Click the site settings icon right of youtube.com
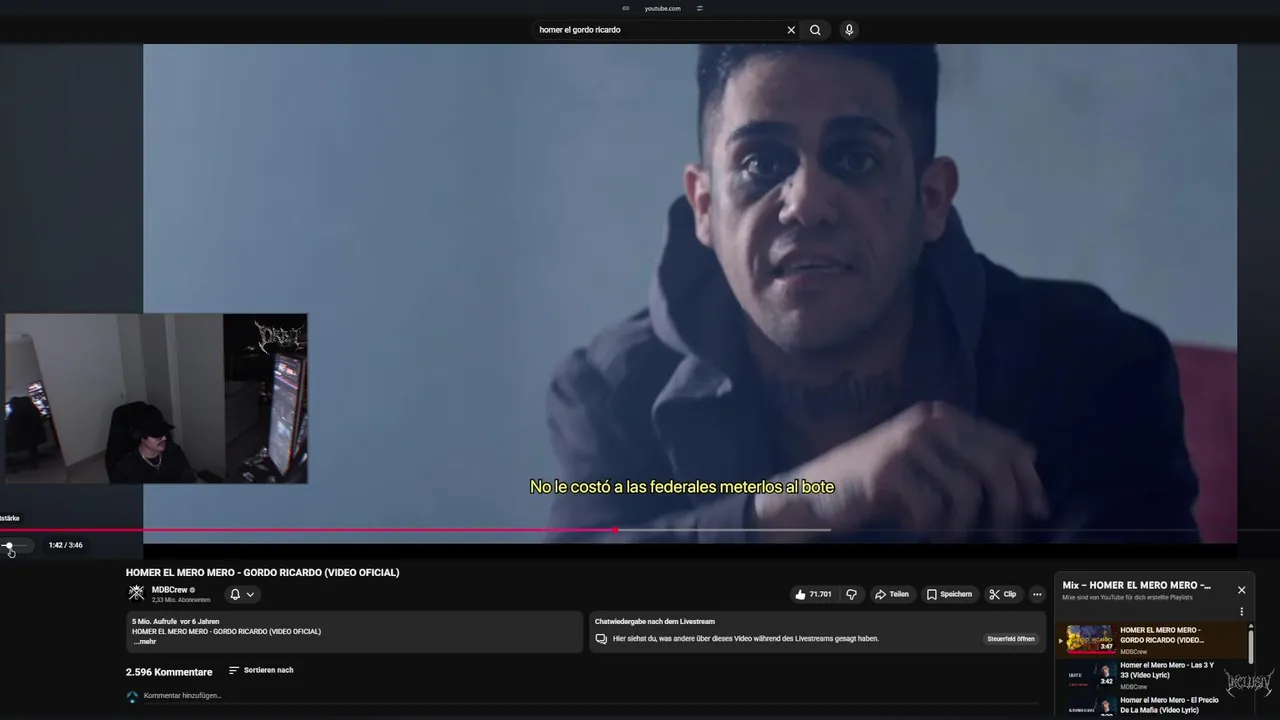1280x720 pixels. [699, 8]
